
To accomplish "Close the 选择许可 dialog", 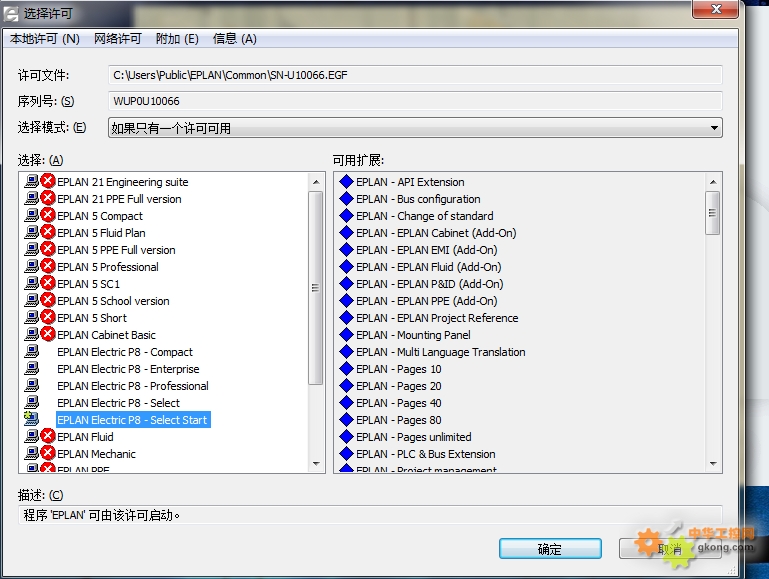I will [716, 9].
